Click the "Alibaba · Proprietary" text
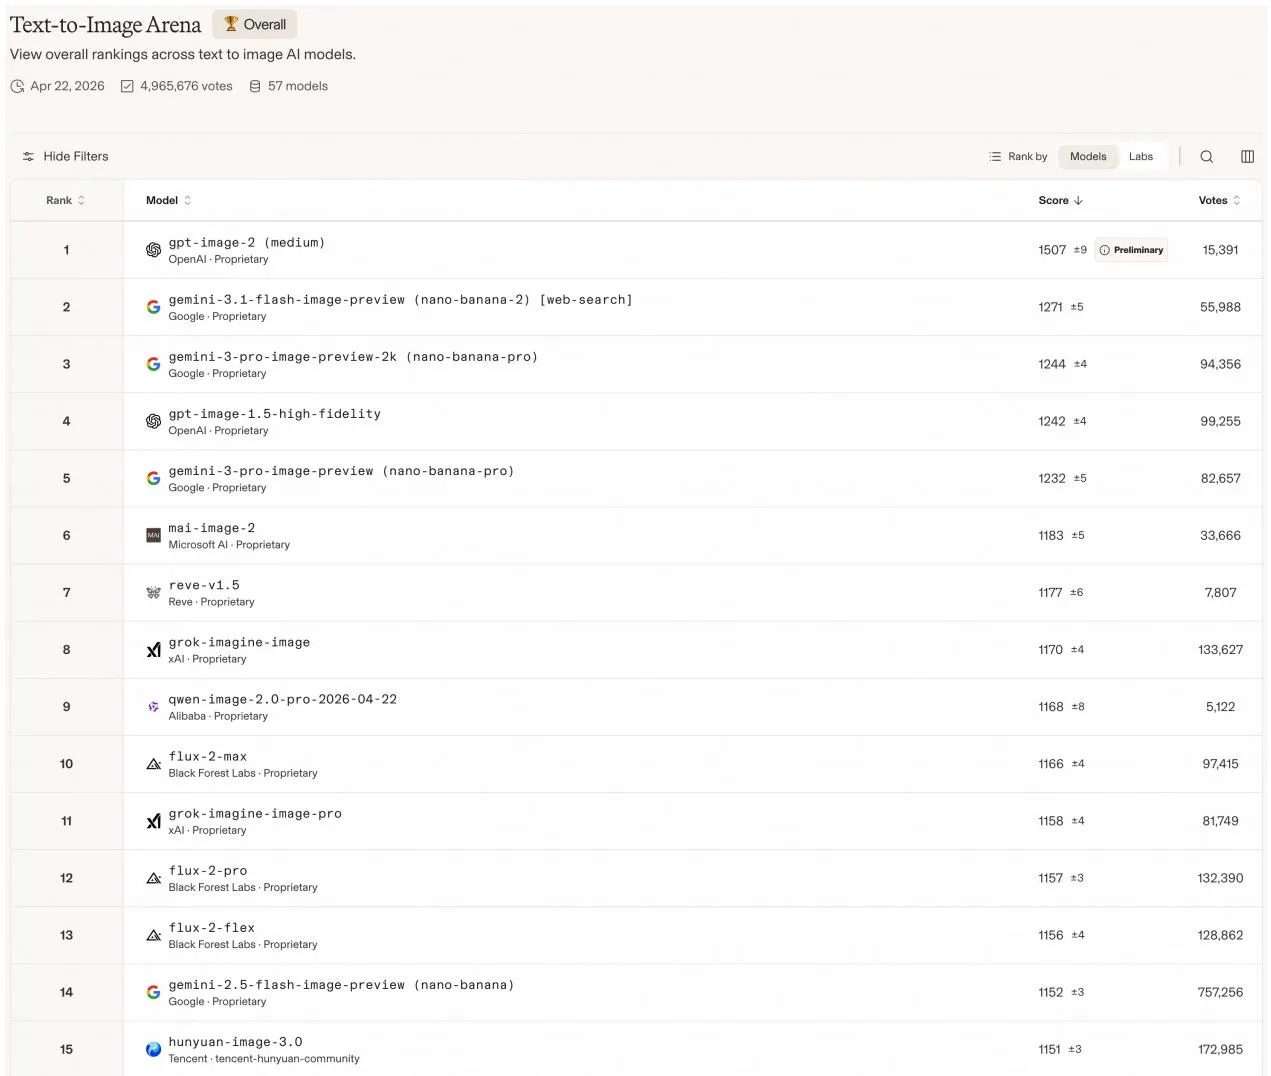This screenshot has height=1076, width=1271. 218,716
